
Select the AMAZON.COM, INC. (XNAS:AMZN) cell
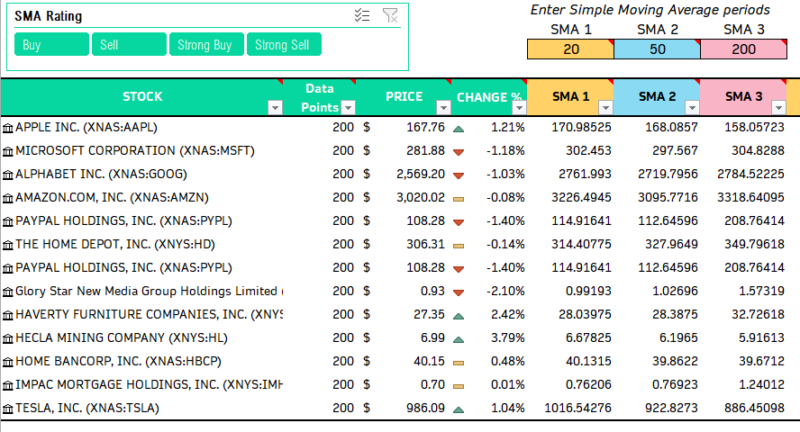pos(142,197)
